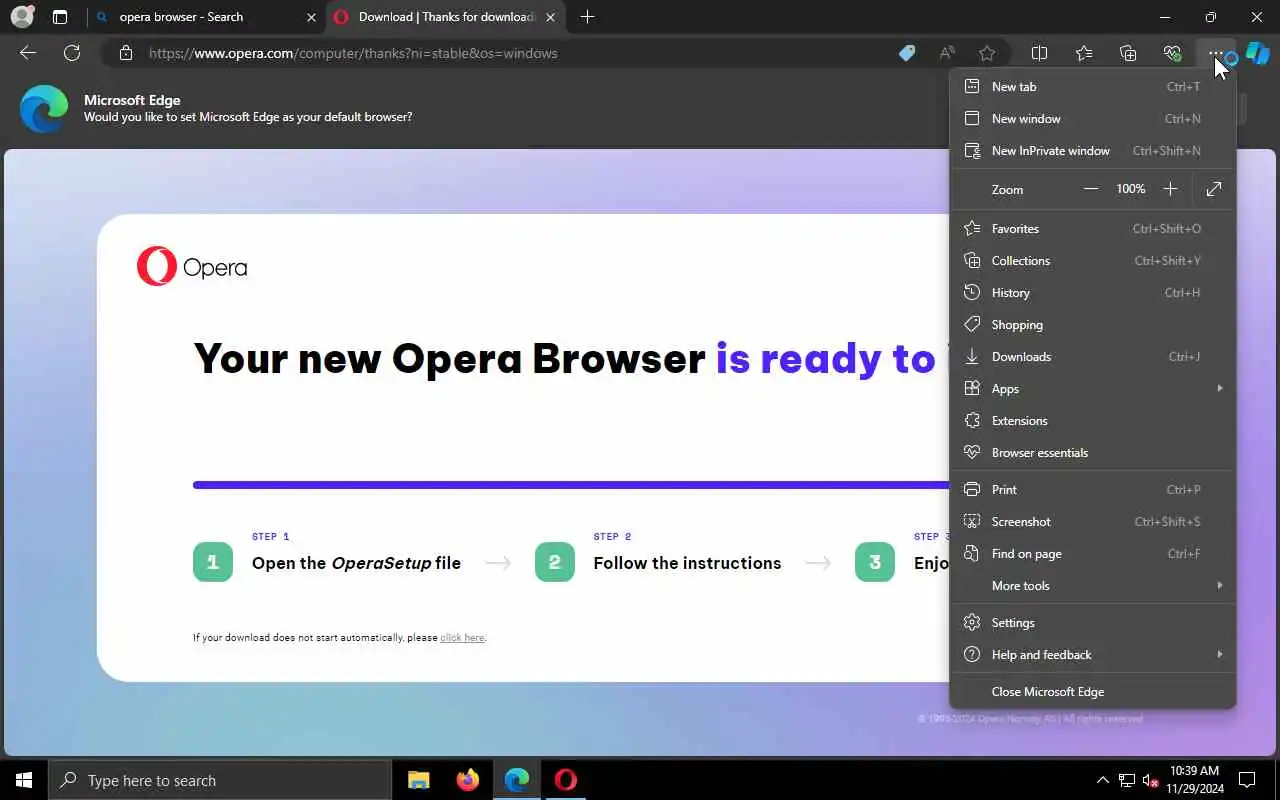The height and width of the screenshot is (800, 1280).
Task: Click the taskbar clock and date
Action: (1194, 780)
